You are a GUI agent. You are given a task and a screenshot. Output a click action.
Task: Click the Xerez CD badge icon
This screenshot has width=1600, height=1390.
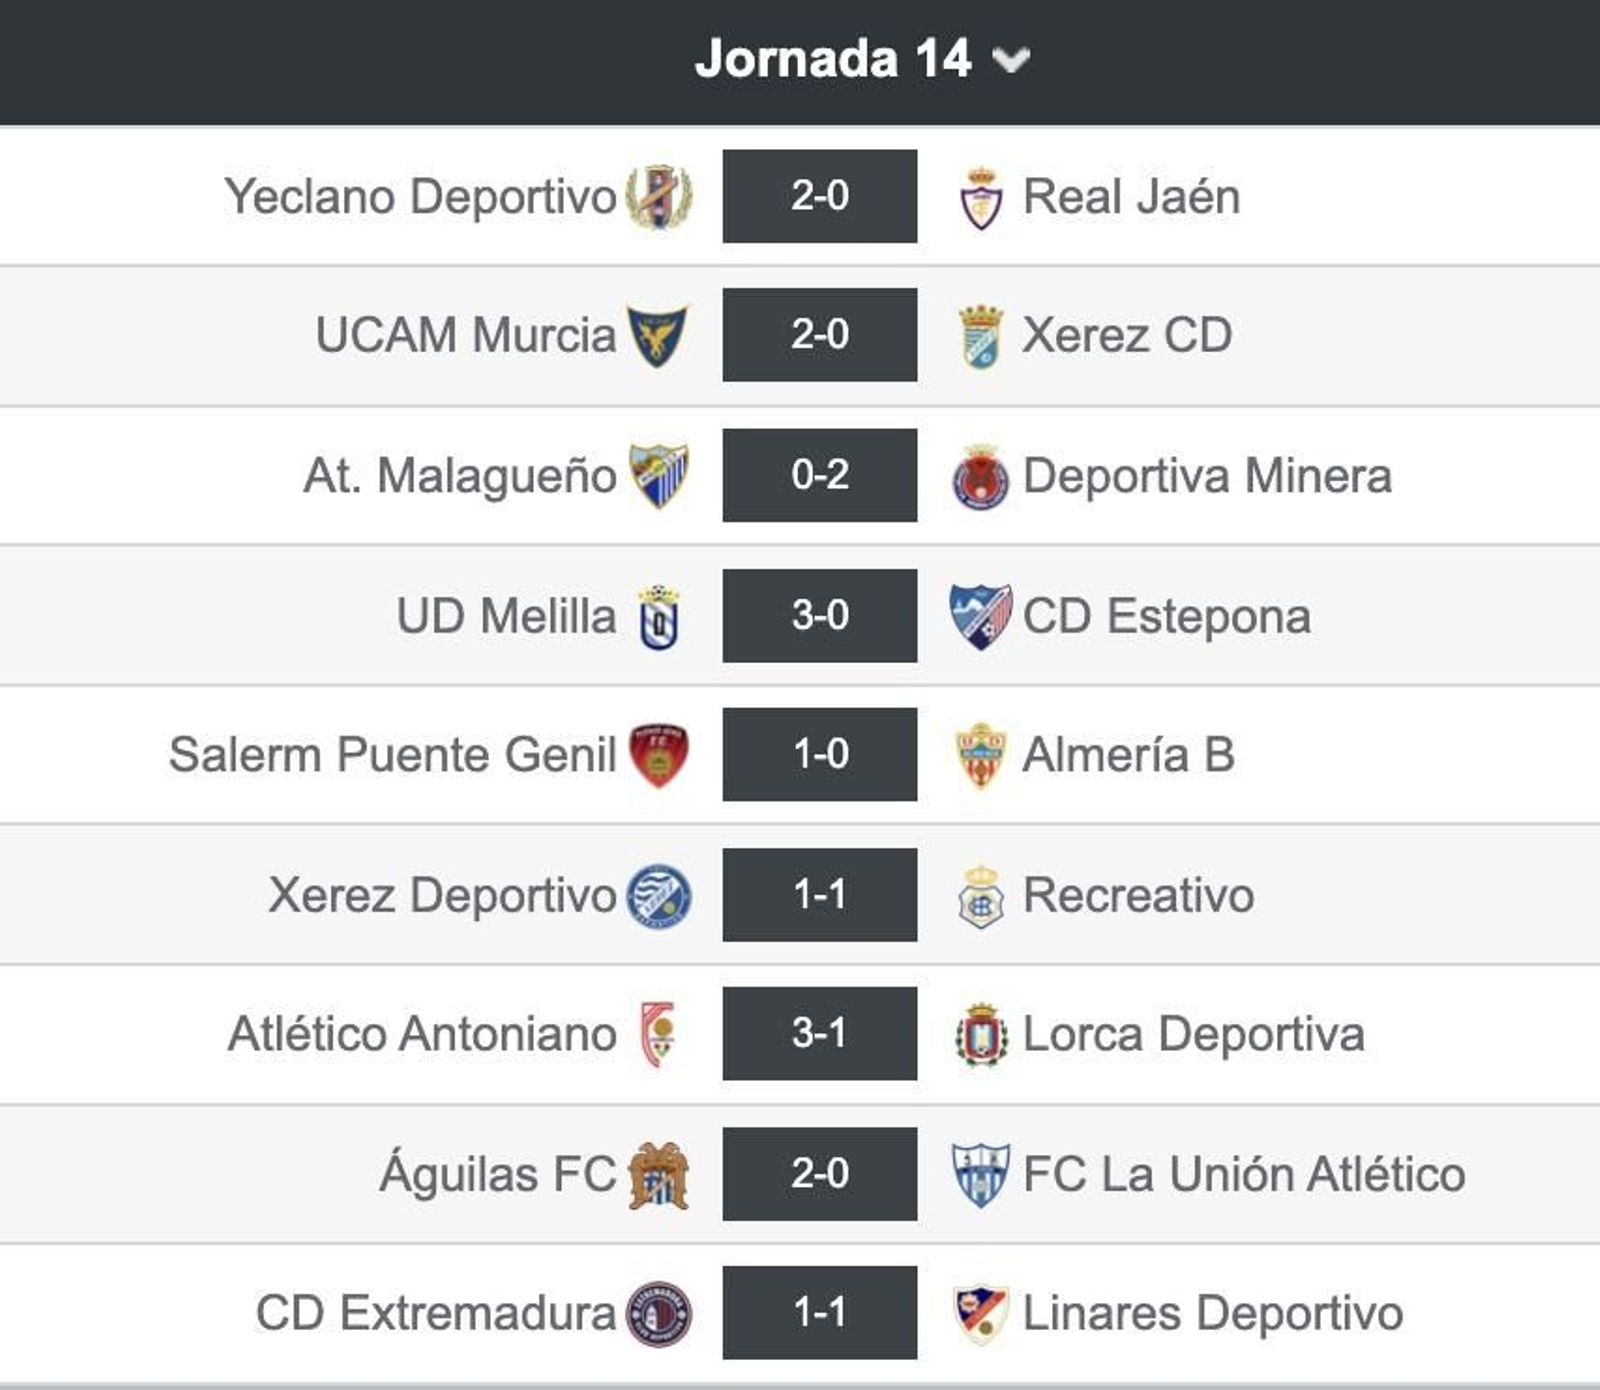tap(980, 335)
